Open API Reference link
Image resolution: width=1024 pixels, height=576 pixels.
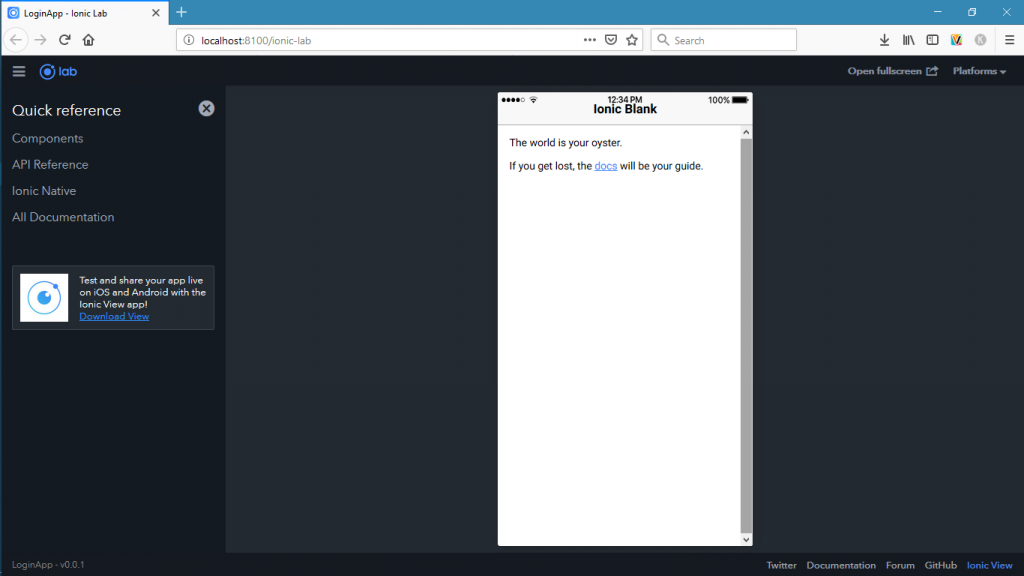(50, 164)
